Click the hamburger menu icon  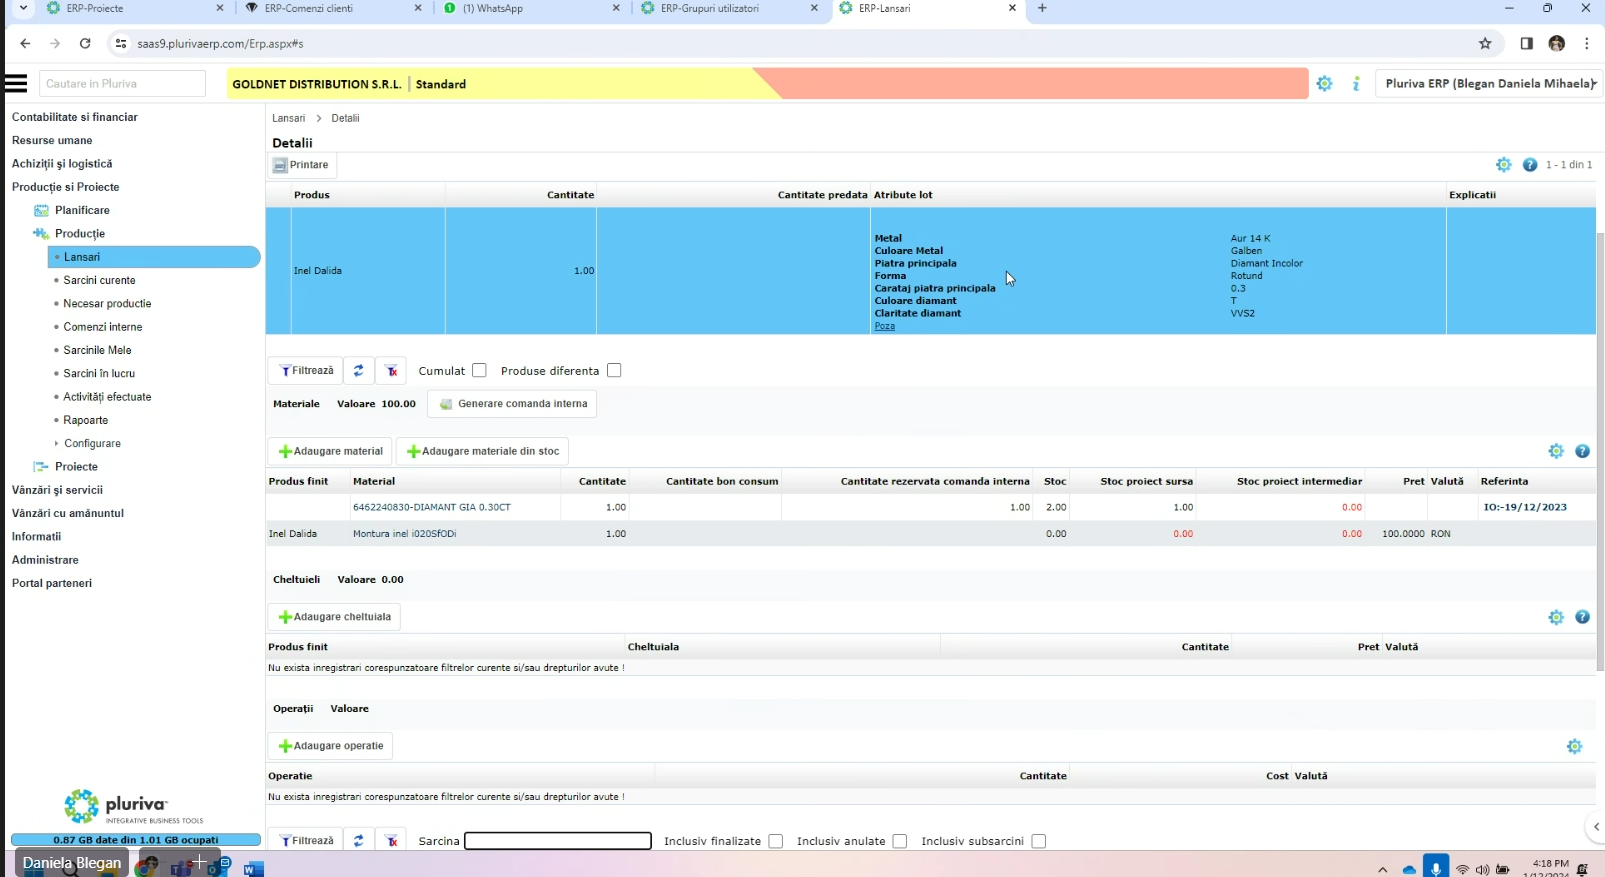(16, 84)
